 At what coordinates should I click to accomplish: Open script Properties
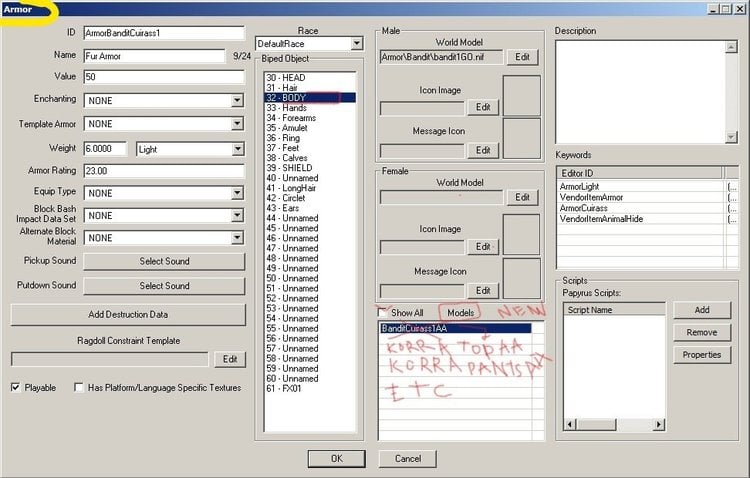(702, 355)
